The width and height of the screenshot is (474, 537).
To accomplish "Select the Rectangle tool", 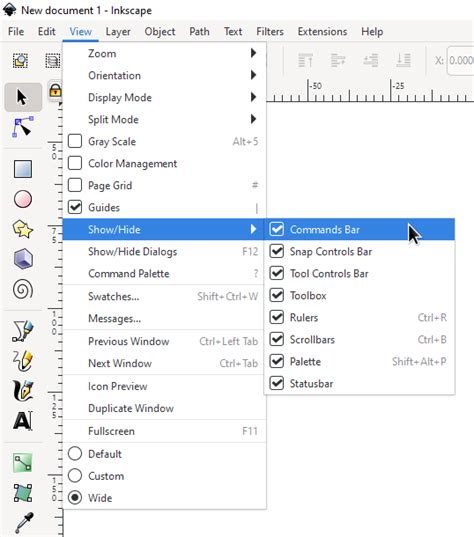I will (x=23, y=169).
